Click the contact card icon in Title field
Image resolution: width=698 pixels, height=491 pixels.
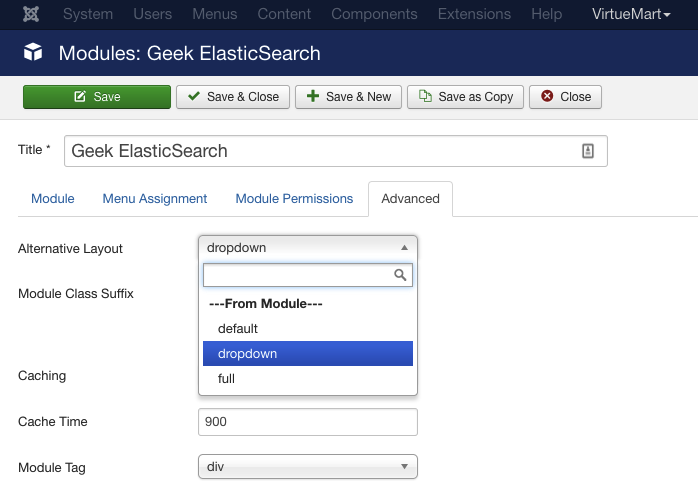588,151
